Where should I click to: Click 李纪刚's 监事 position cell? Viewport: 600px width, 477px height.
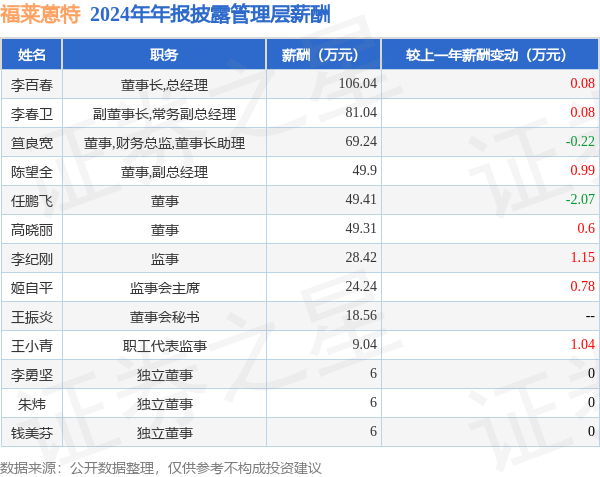164,259
